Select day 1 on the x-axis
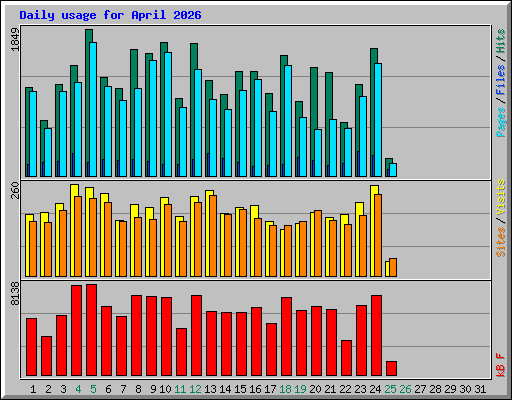The image size is (512, 400). point(33,389)
